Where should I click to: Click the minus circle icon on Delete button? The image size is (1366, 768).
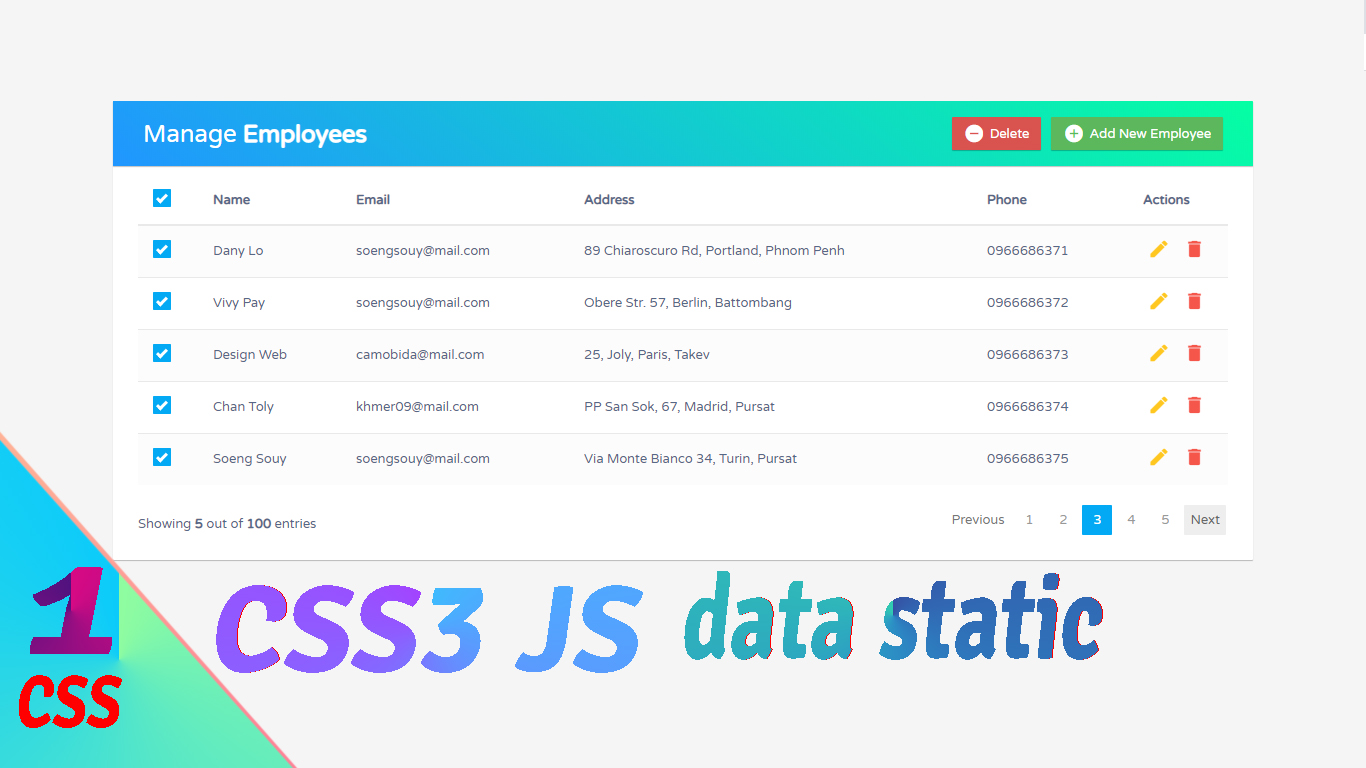(x=974, y=132)
